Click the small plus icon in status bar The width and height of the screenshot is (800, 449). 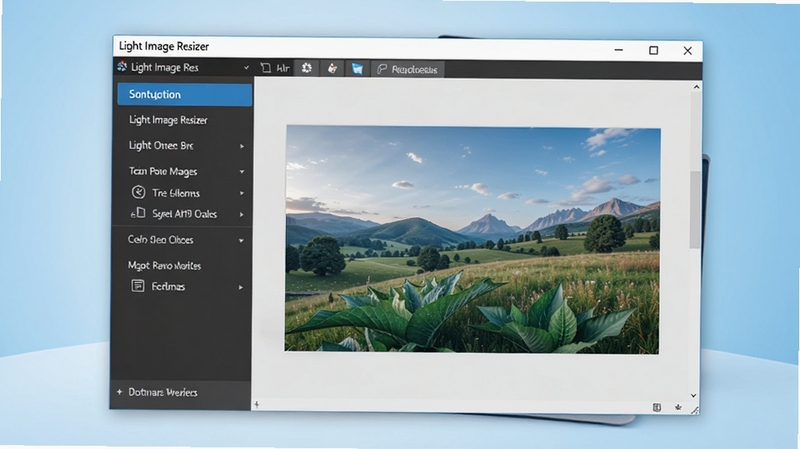[257, 405]
